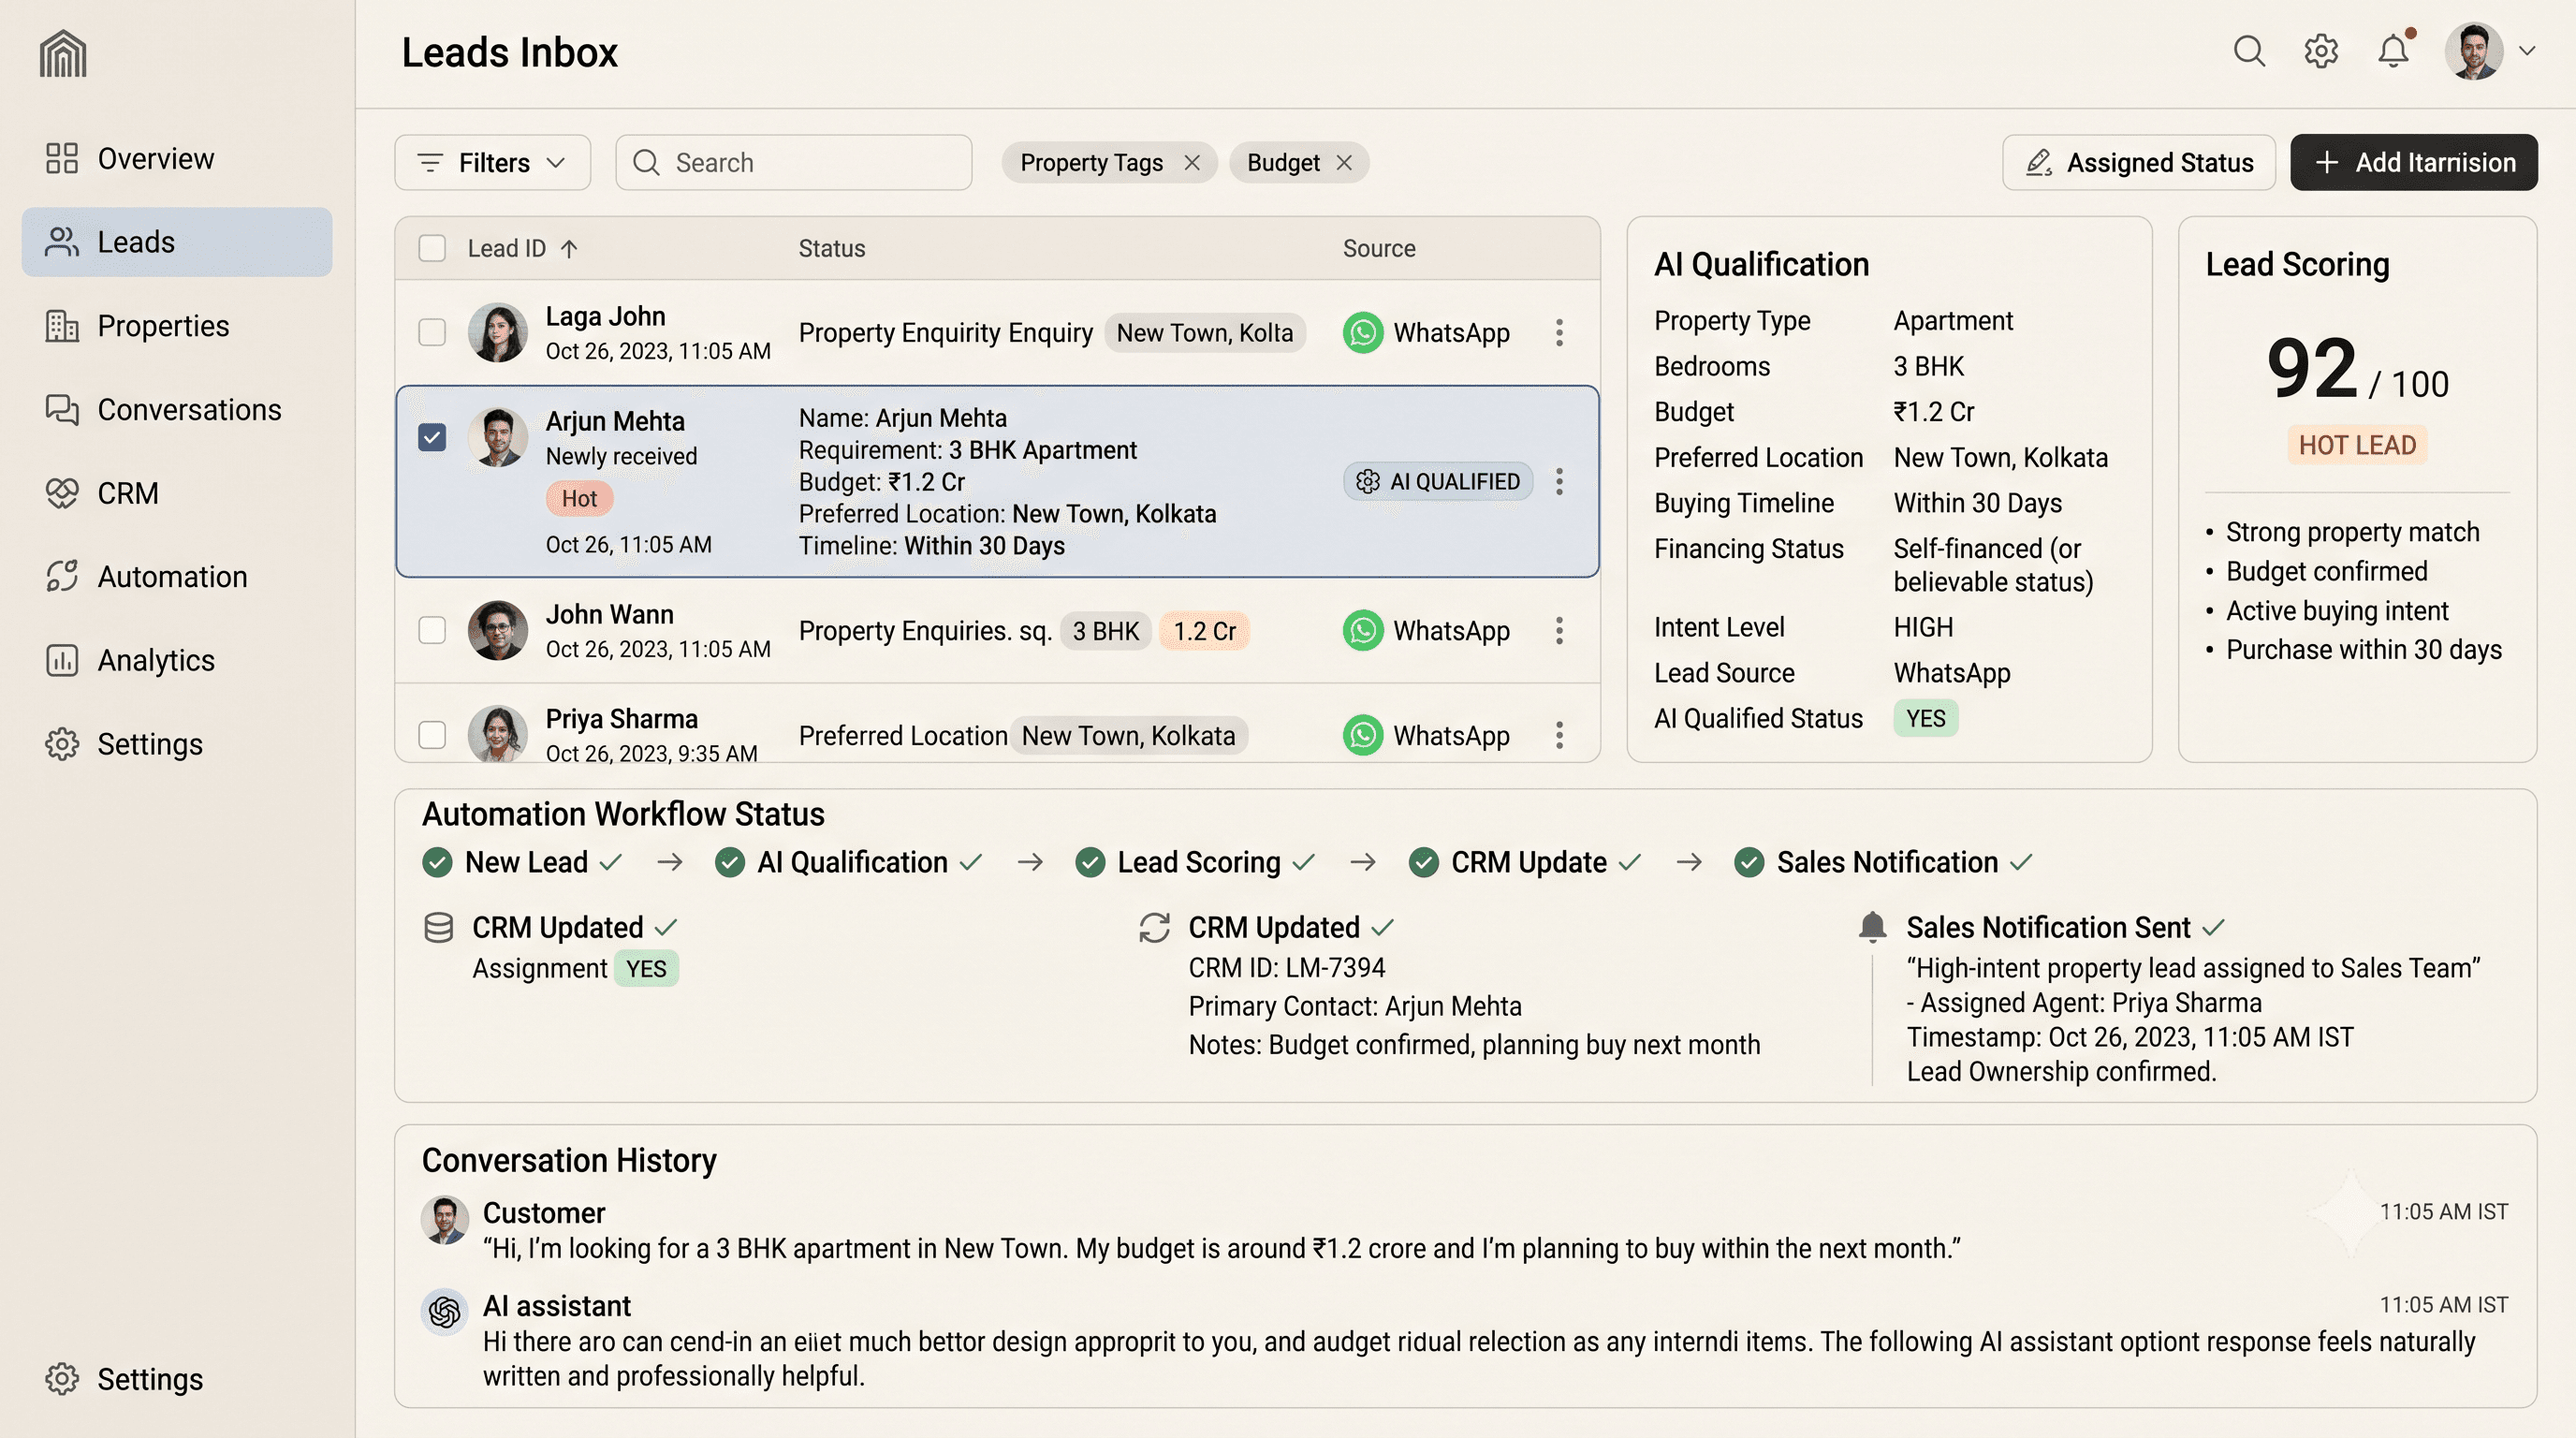
Task: Click the AI Qualified Status YES badge
Action: (x=1925, y=718)
